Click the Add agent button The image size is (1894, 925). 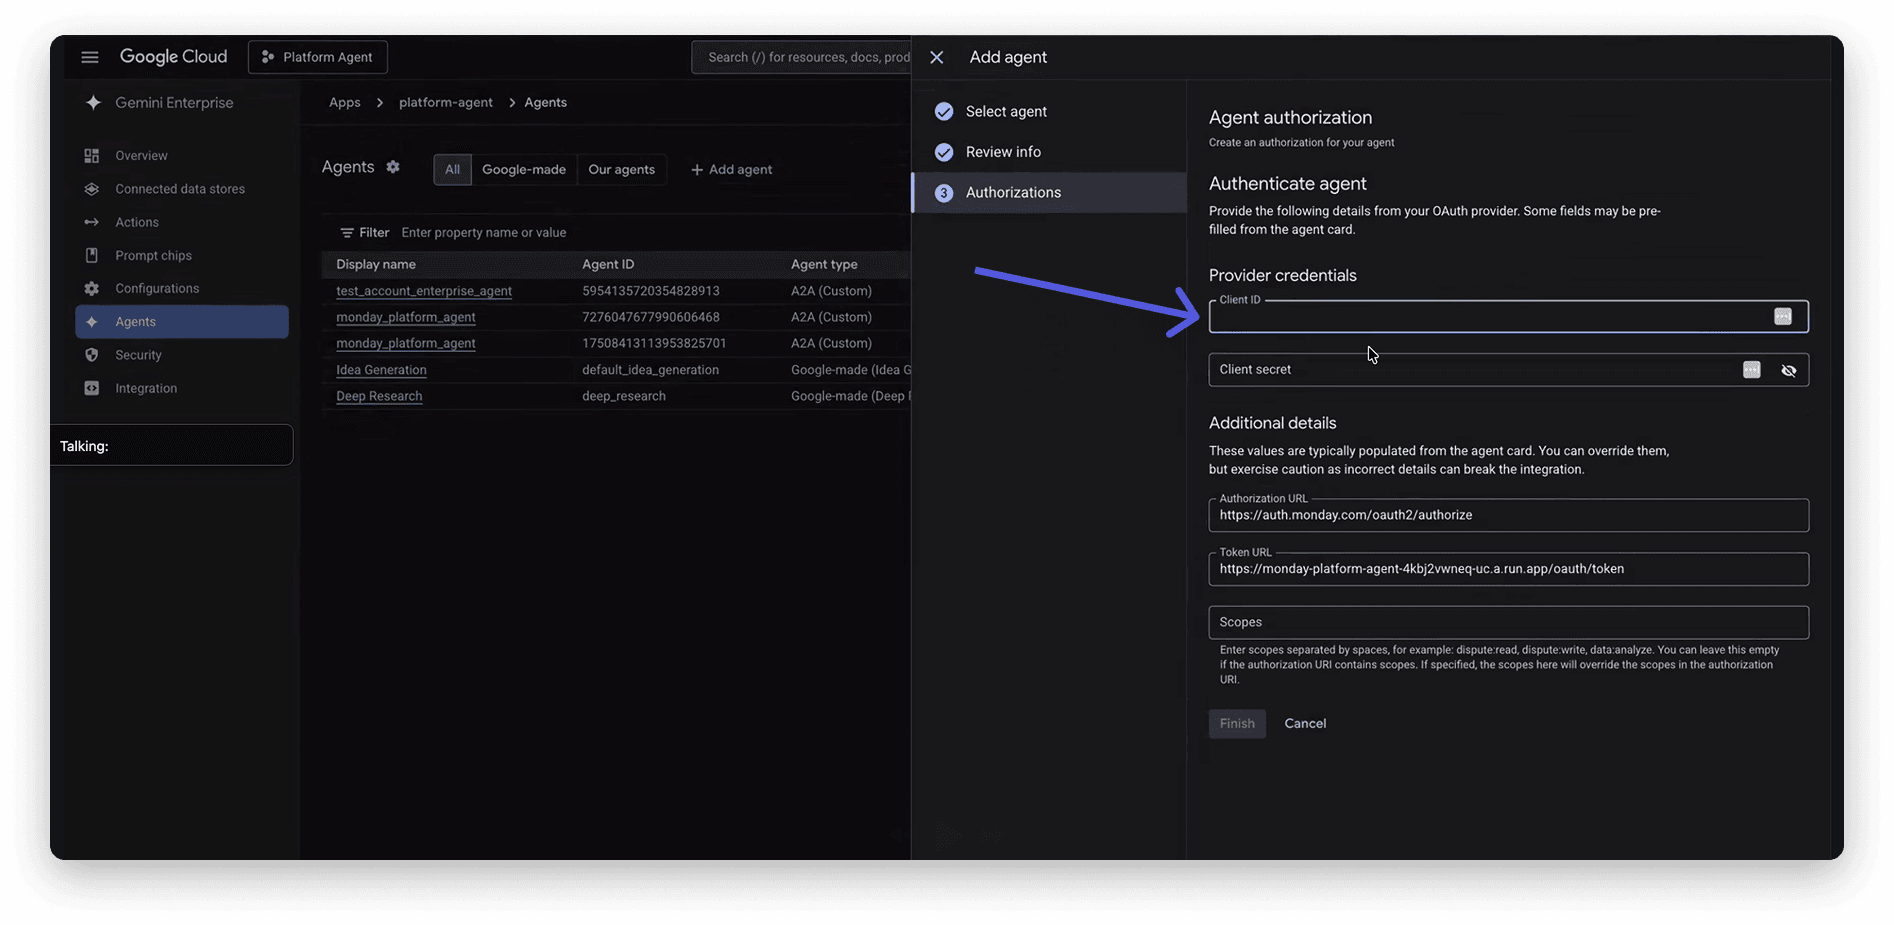pos(731,169)
